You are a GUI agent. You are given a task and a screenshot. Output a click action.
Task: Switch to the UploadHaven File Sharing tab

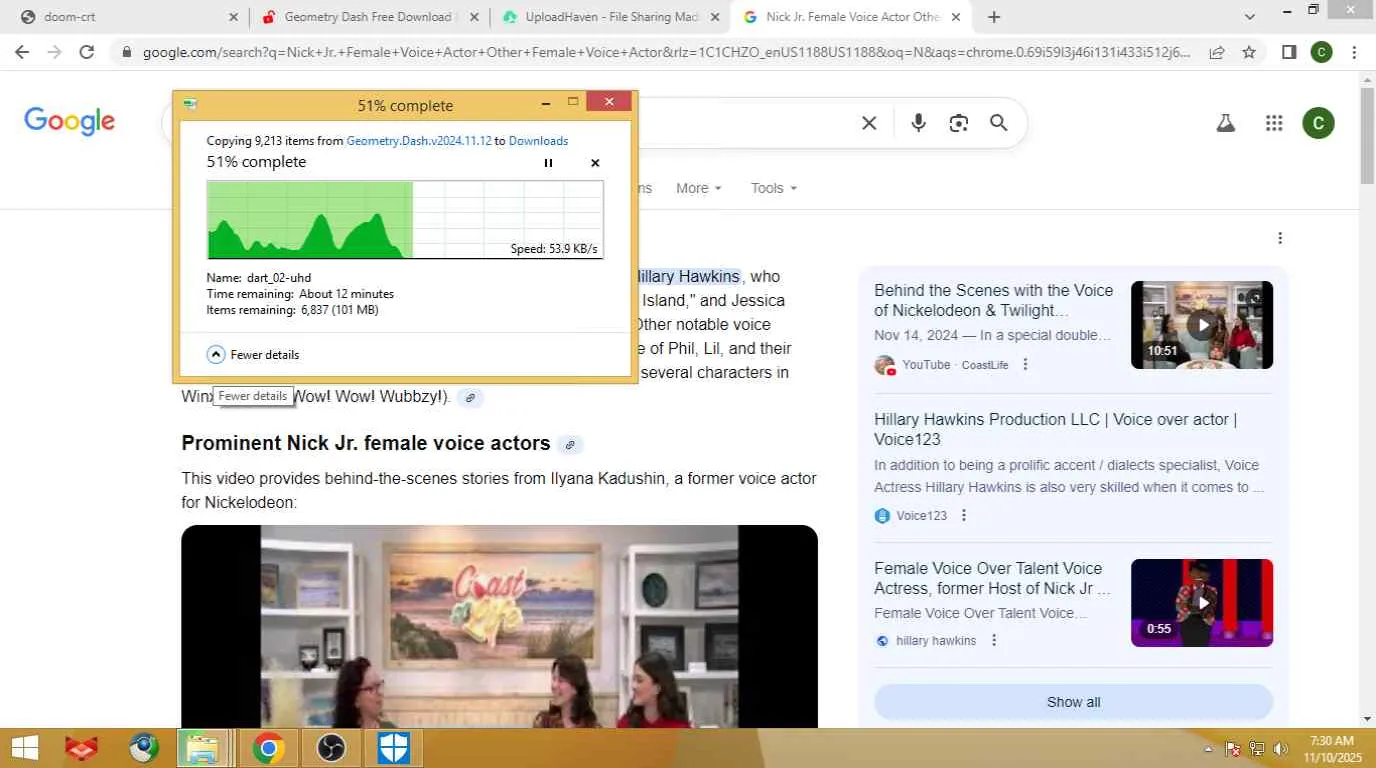(x=610, y=17)
